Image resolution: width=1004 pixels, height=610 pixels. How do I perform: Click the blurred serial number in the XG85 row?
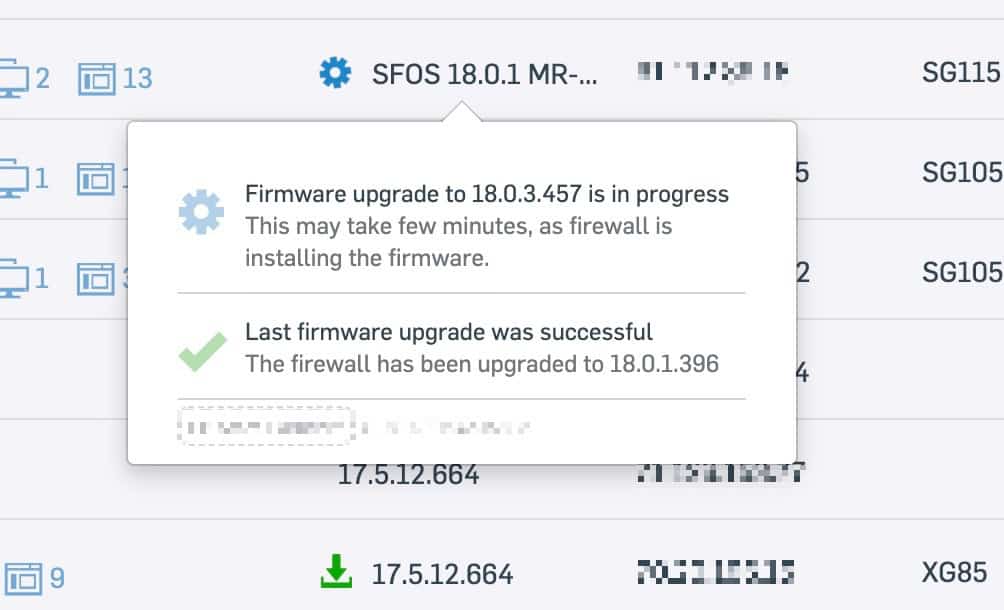coord(715,573)
